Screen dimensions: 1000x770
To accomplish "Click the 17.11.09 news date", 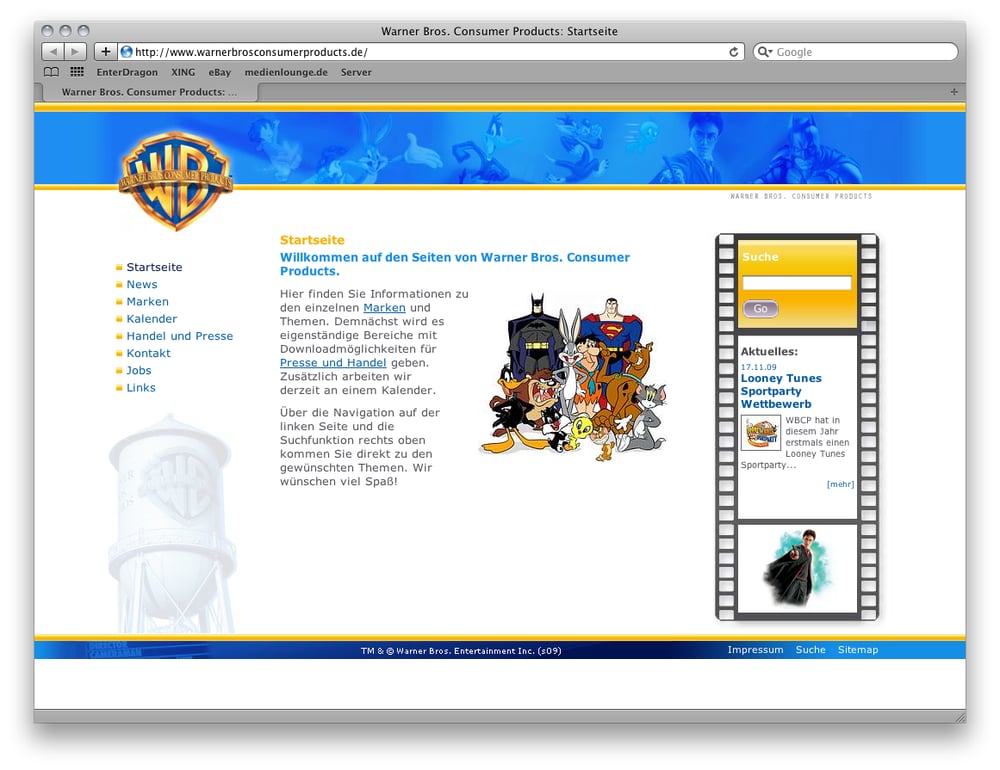I will (758, 367).
